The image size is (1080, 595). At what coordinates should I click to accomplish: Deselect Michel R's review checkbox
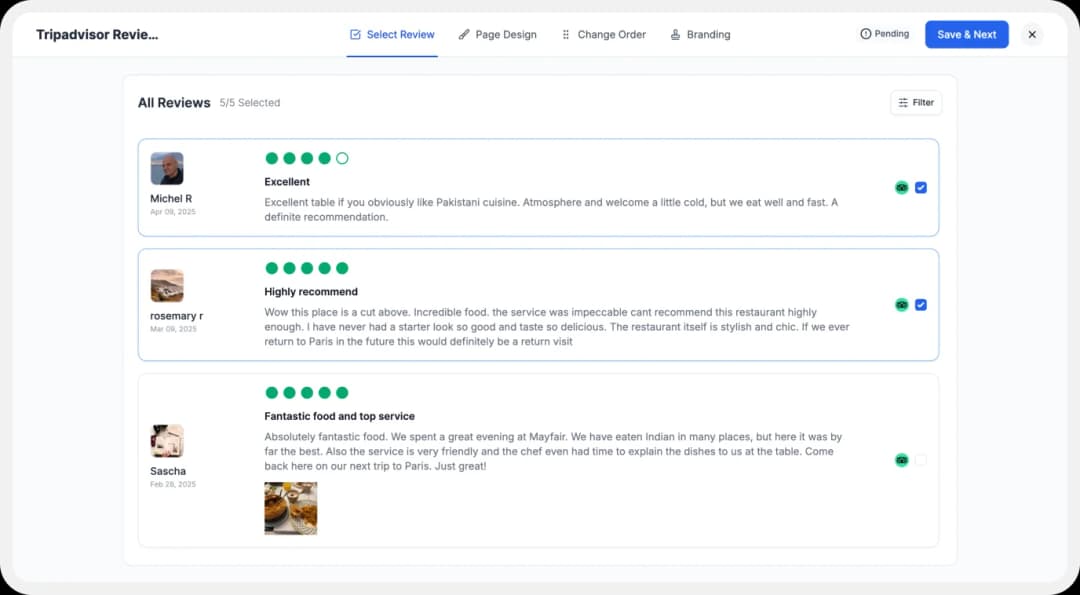(921, 187)
